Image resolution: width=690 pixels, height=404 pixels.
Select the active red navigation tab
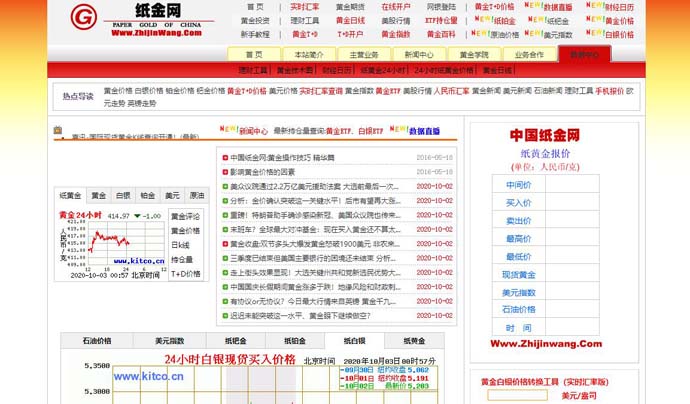click(584, 55)
